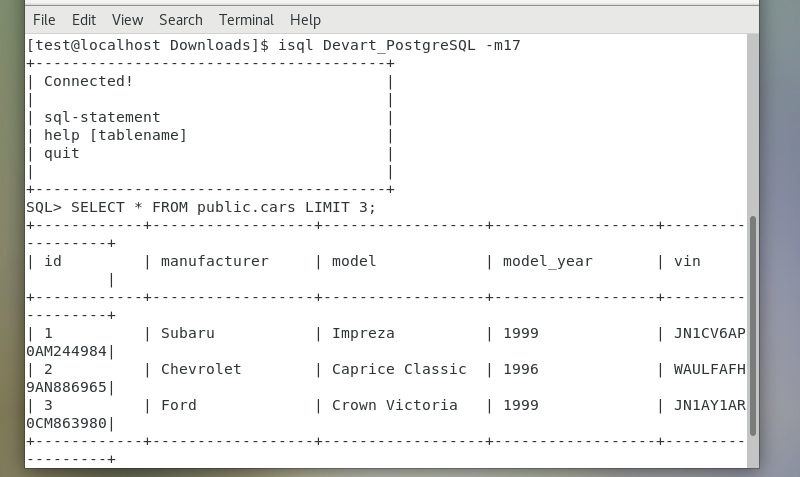The height and width of the screenshot is (477, 800).
Task: Click the wrapped '0CM863980' vin text
Action: pyautogui.click(x=66, y=423)
